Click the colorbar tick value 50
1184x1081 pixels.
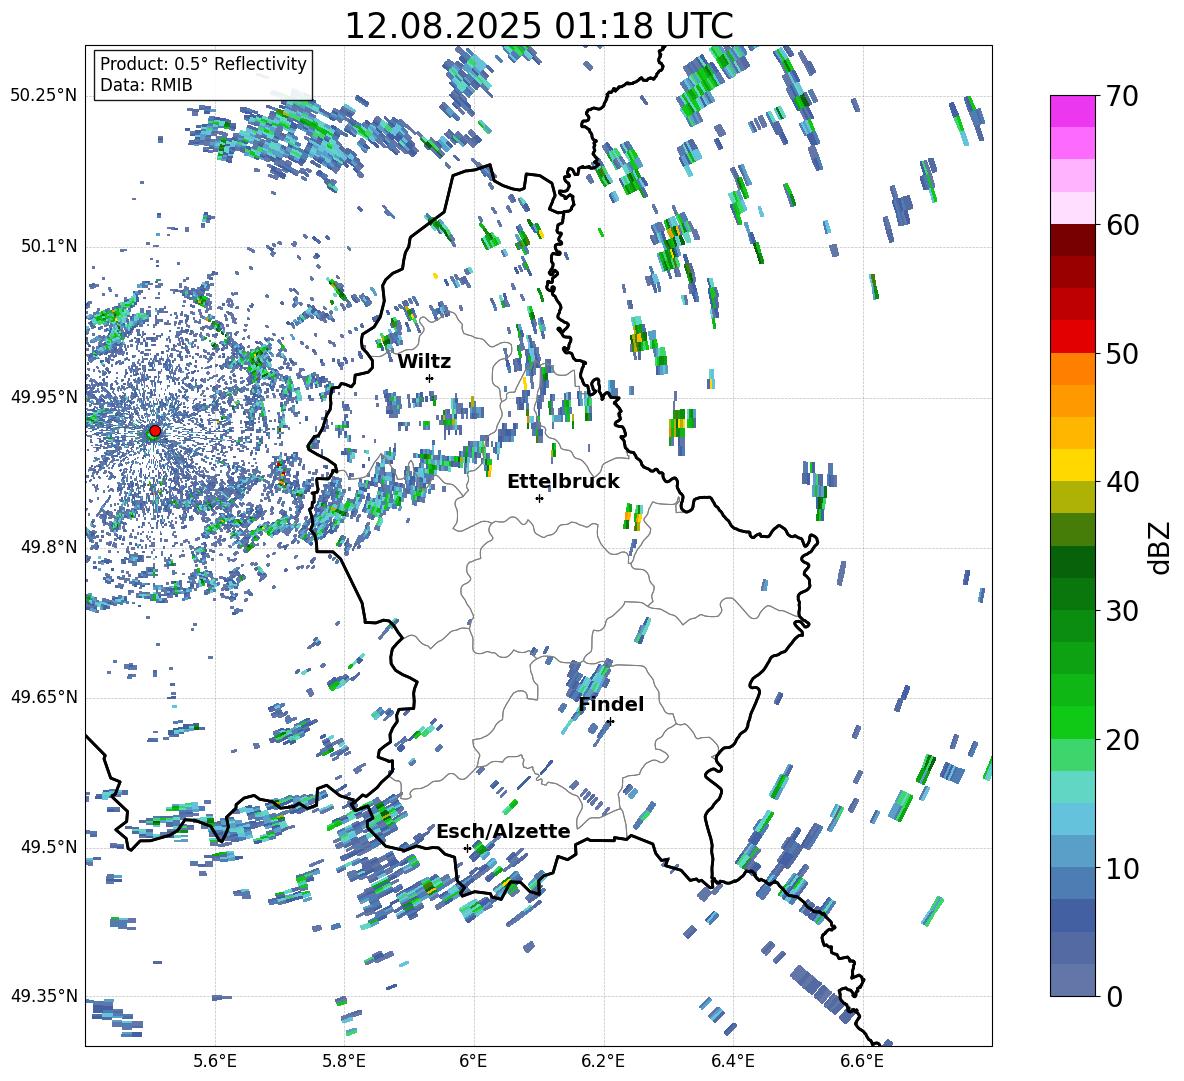point(1122,354)
